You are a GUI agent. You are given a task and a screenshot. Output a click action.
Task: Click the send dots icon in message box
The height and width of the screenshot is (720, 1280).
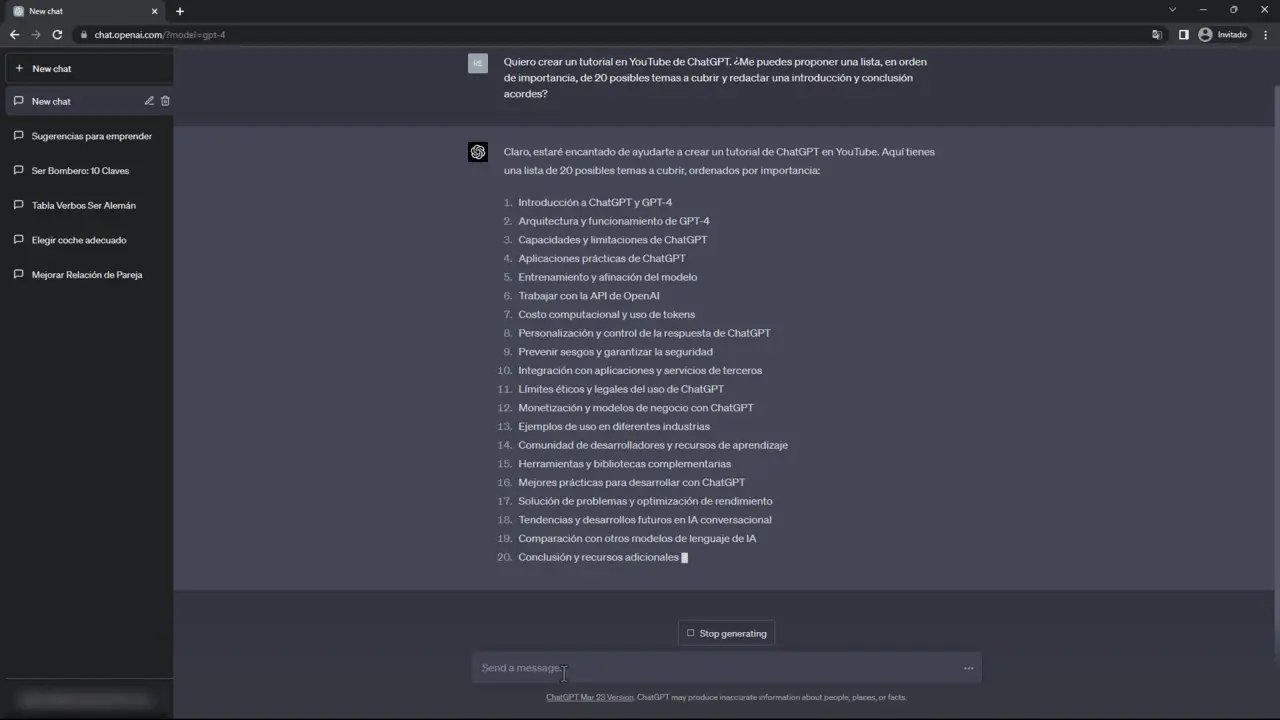pos(968,668)
